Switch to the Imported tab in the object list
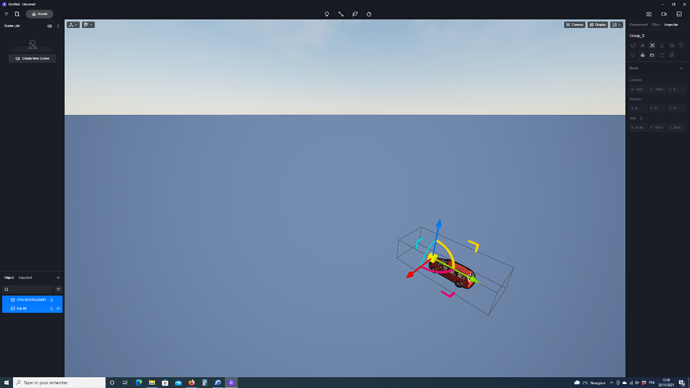 [x=25, y=278]
